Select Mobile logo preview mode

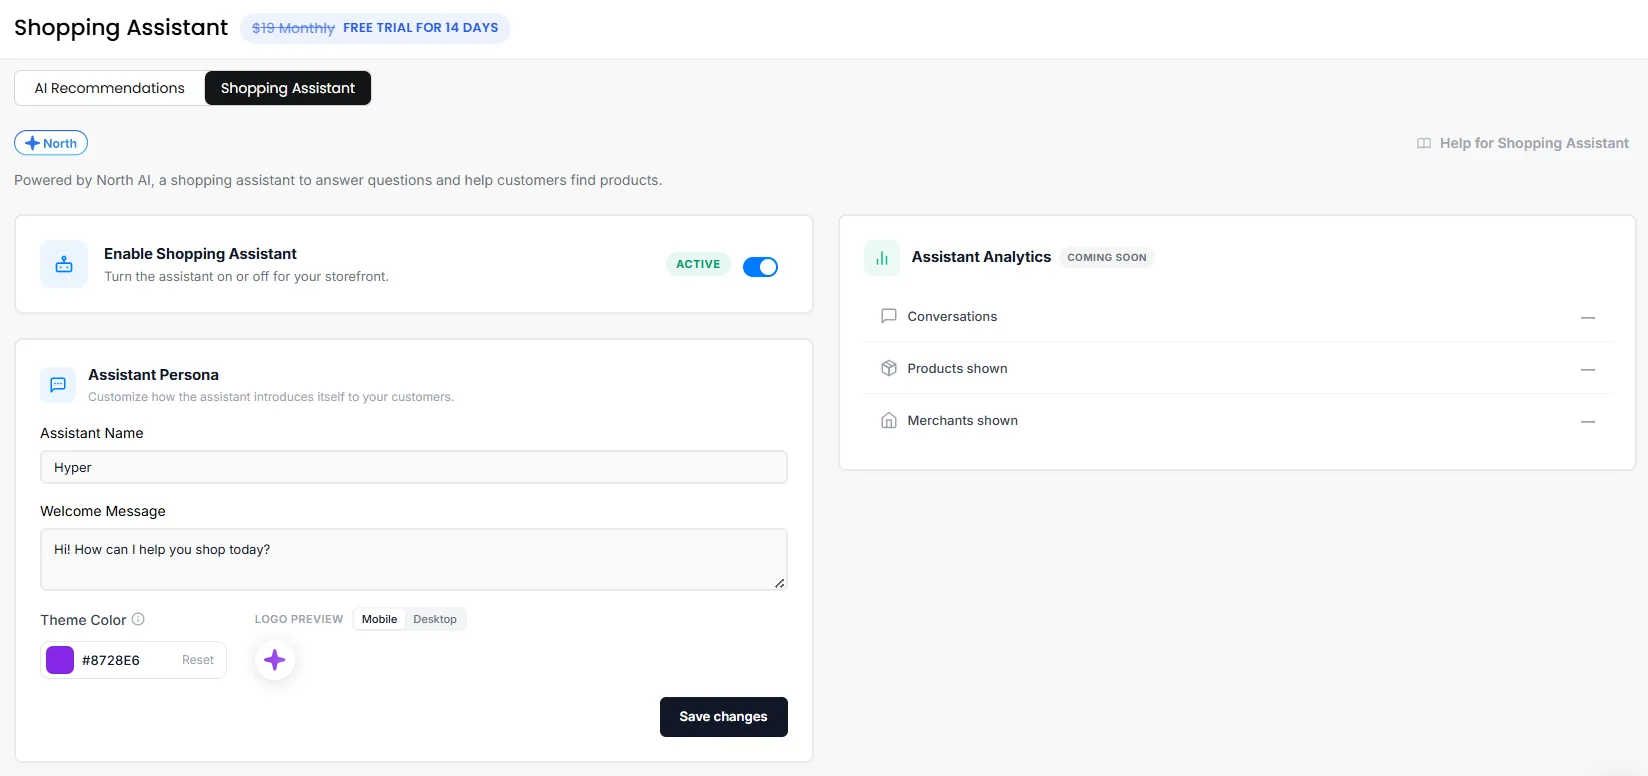(379, 619)
